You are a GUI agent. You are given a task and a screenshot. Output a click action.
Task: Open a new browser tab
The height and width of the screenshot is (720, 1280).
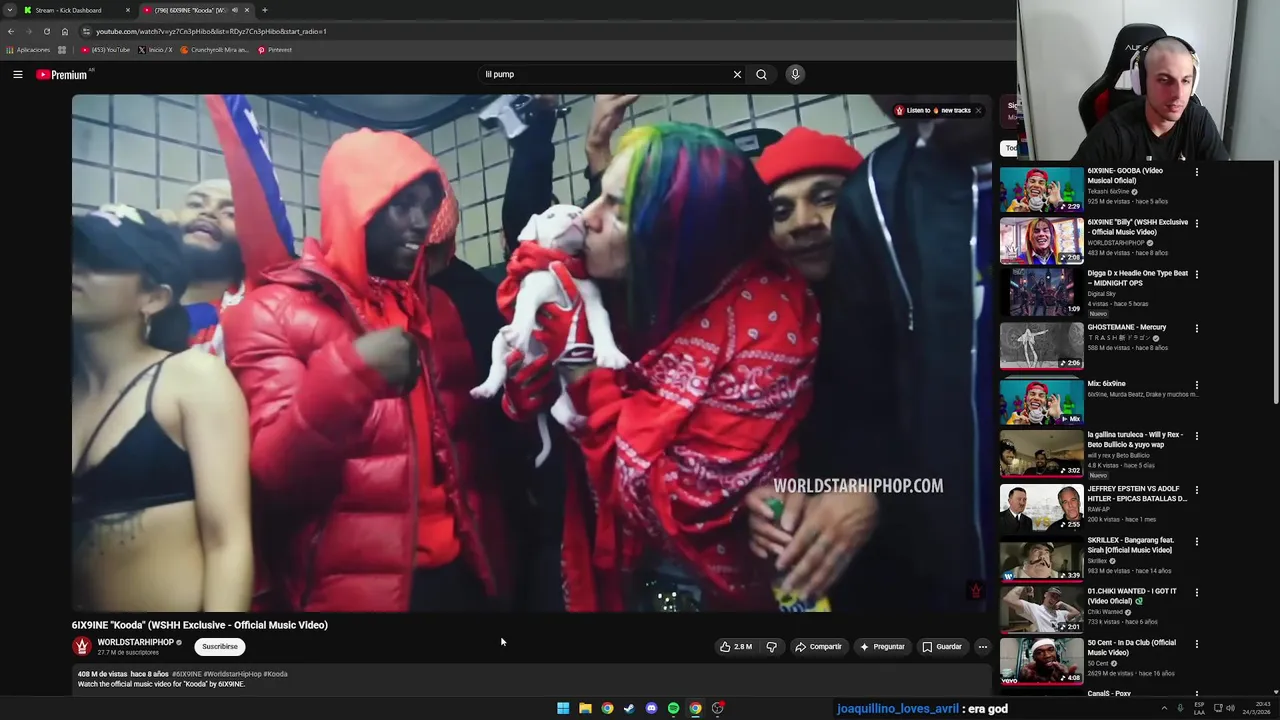264,10
